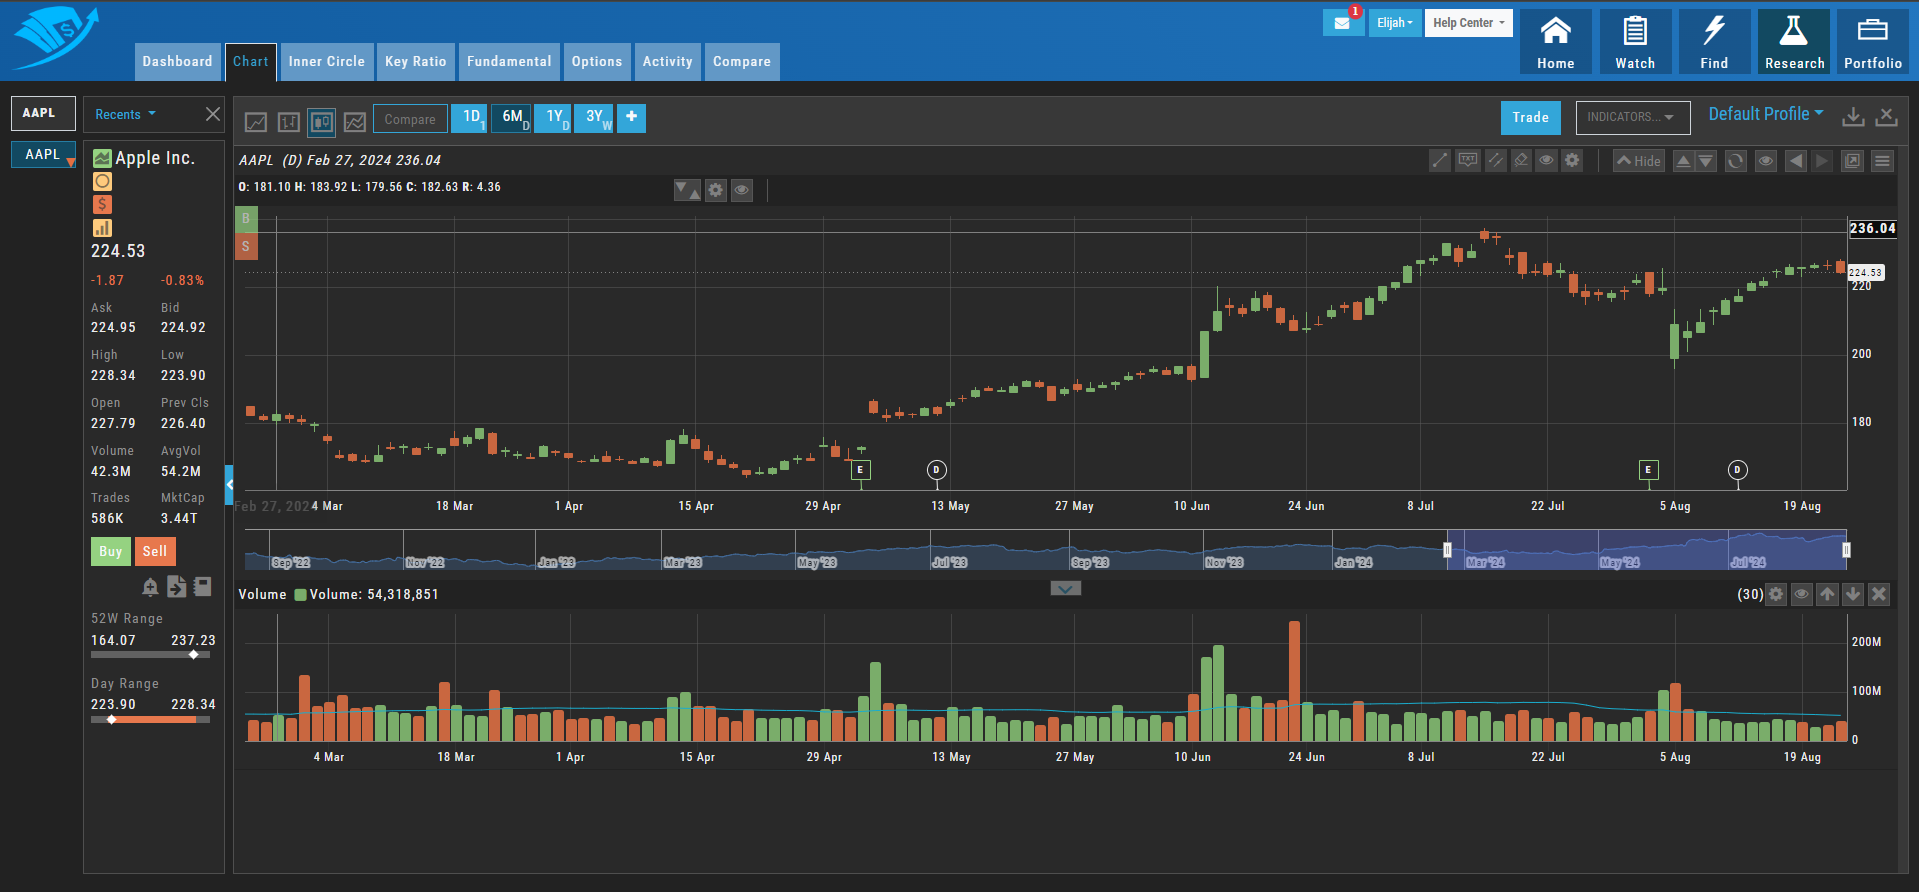
Task: Select the parallel channel lines drawing tool
Action: 1496,161
